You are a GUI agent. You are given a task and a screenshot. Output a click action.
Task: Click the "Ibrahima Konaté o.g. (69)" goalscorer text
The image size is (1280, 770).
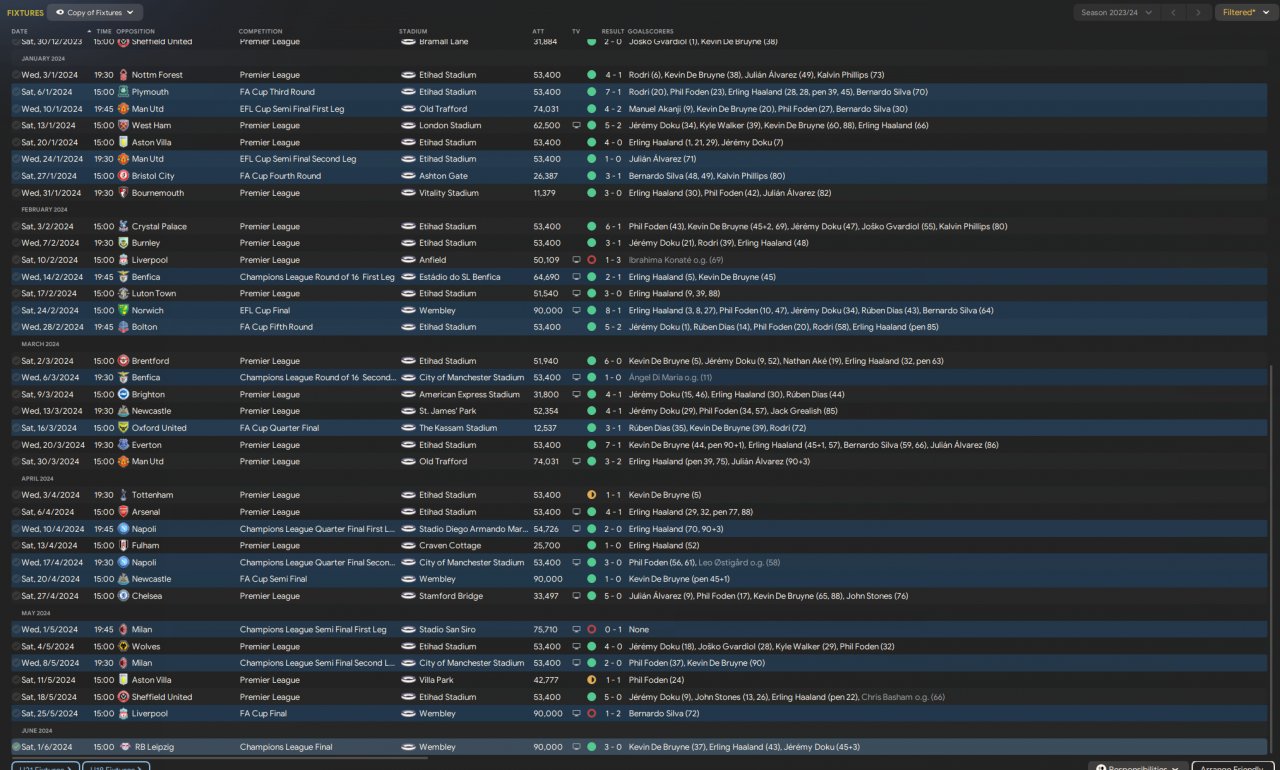676,260
